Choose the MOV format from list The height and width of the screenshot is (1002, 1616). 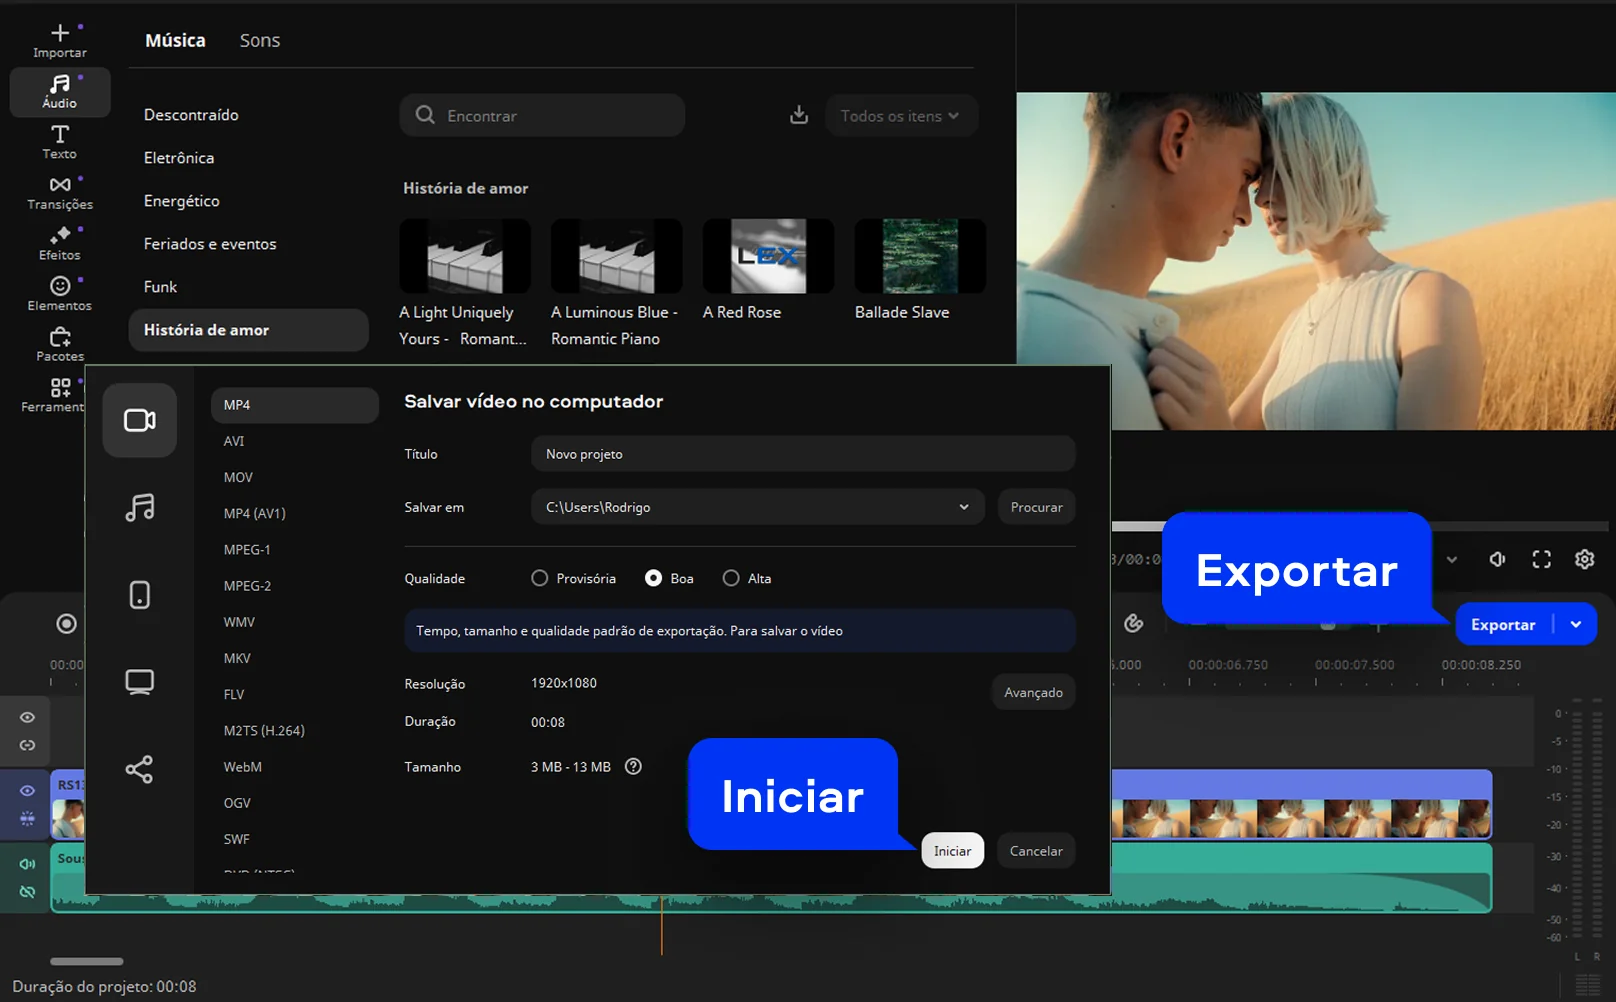pyautogui.click(x=238, y=477)
